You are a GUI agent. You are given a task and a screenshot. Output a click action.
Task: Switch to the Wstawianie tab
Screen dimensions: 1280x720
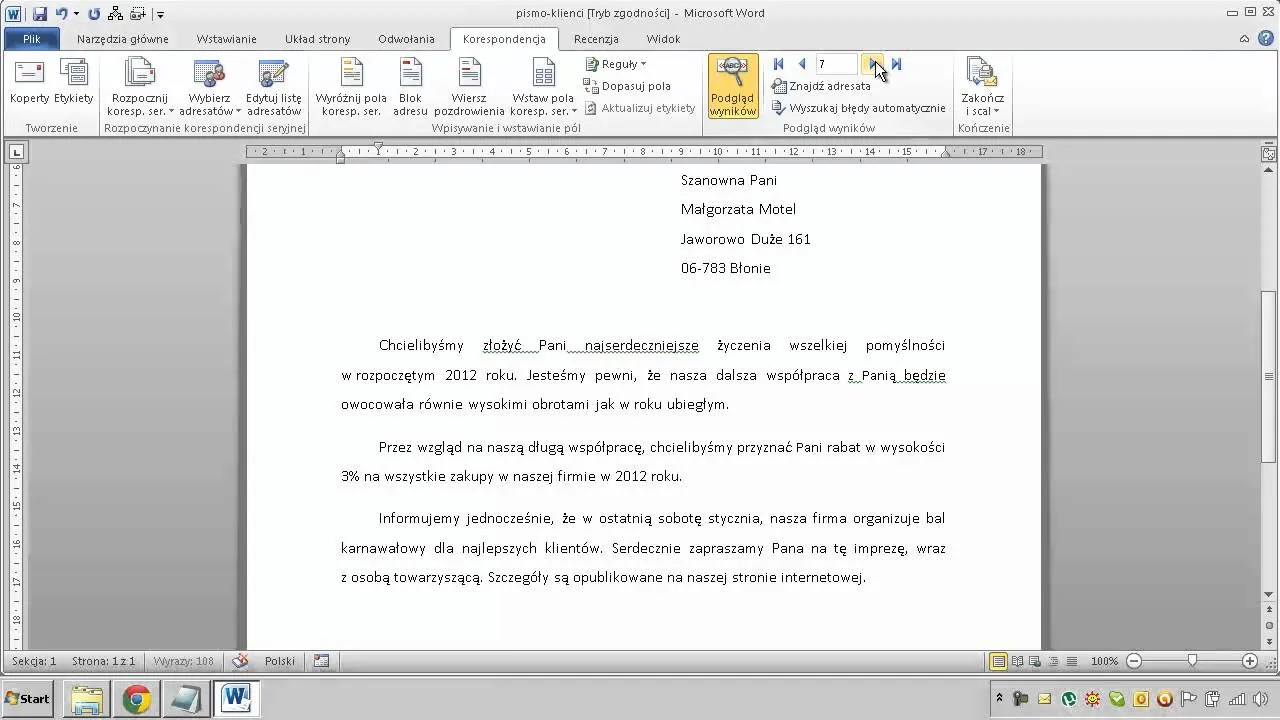click(226, 39)
